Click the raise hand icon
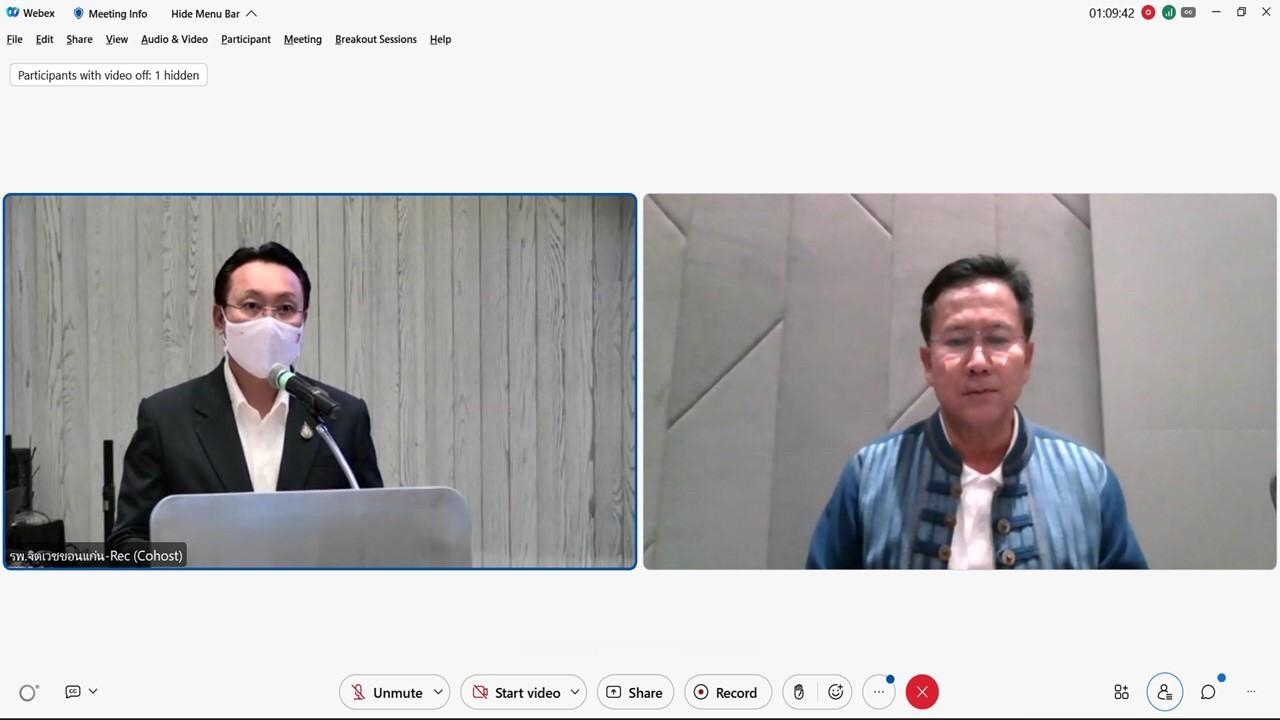 [x=798, y=692]
